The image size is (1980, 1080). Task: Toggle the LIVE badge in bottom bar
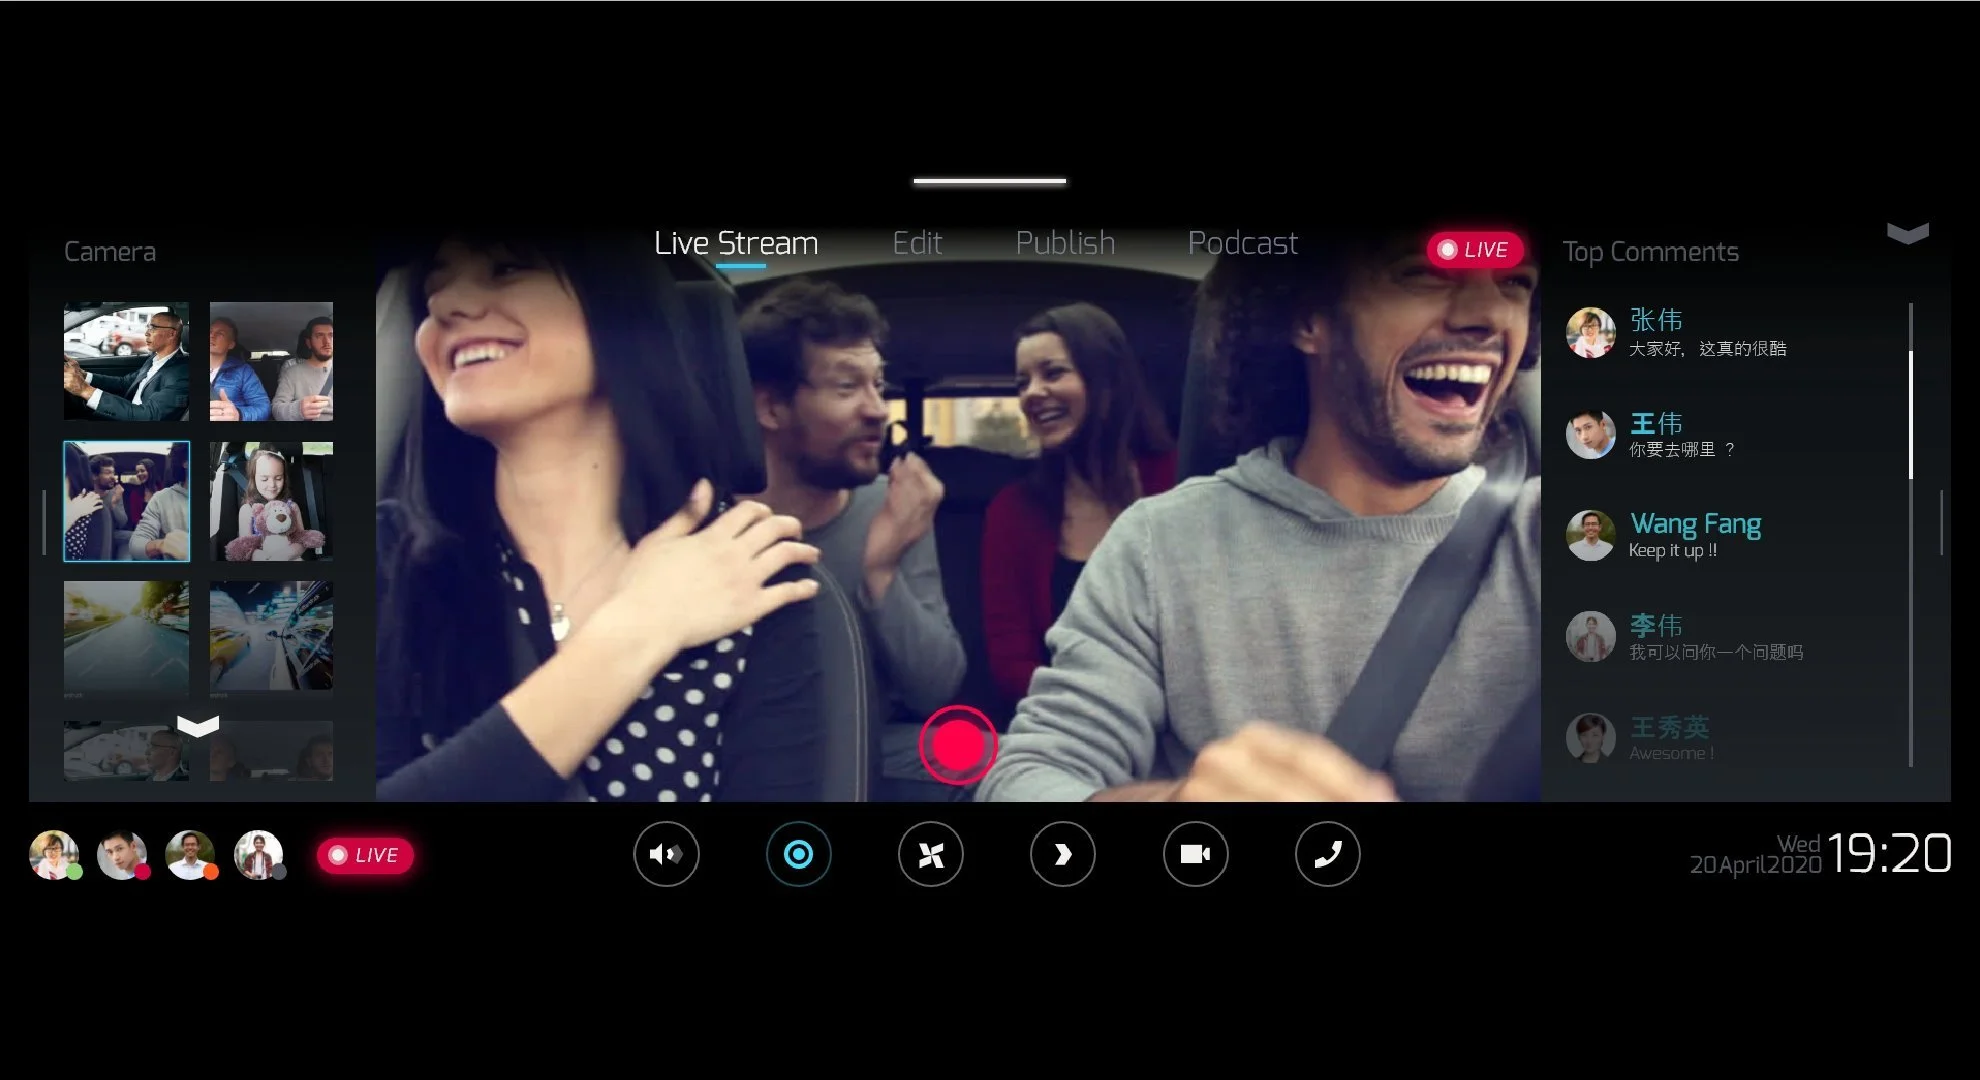point(364,855)
